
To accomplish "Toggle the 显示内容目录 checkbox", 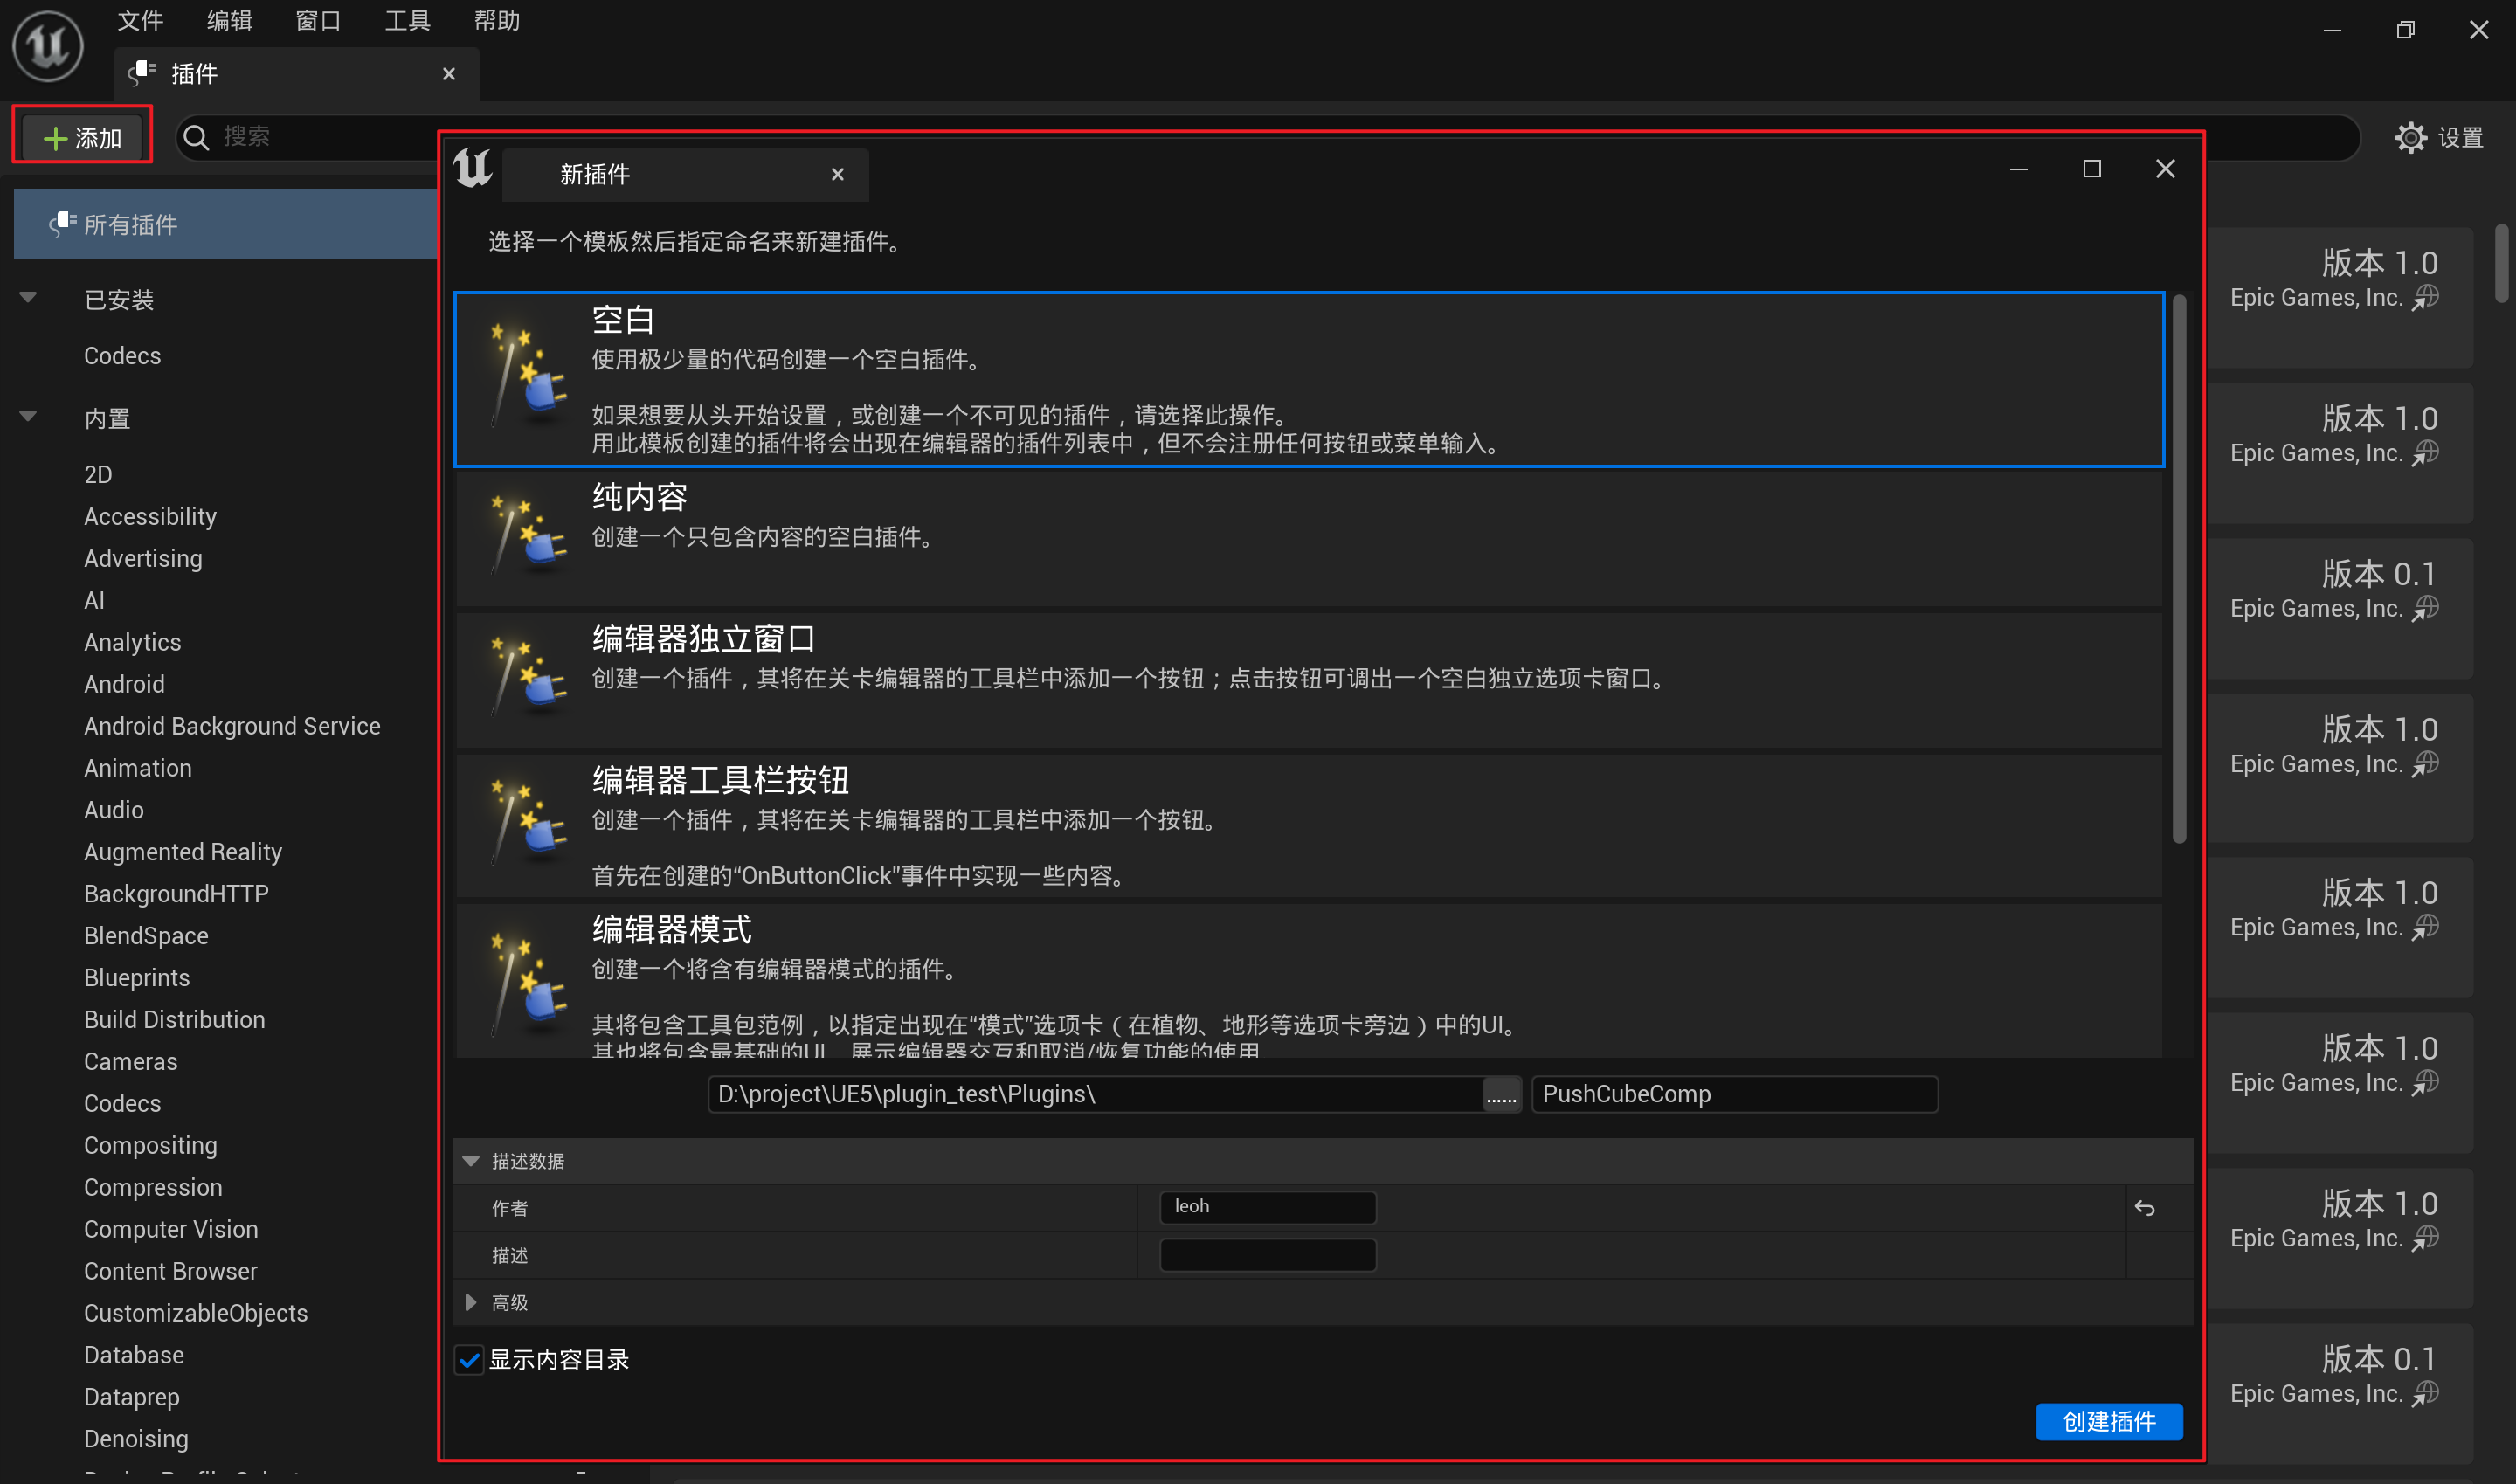I will 469,1360.
